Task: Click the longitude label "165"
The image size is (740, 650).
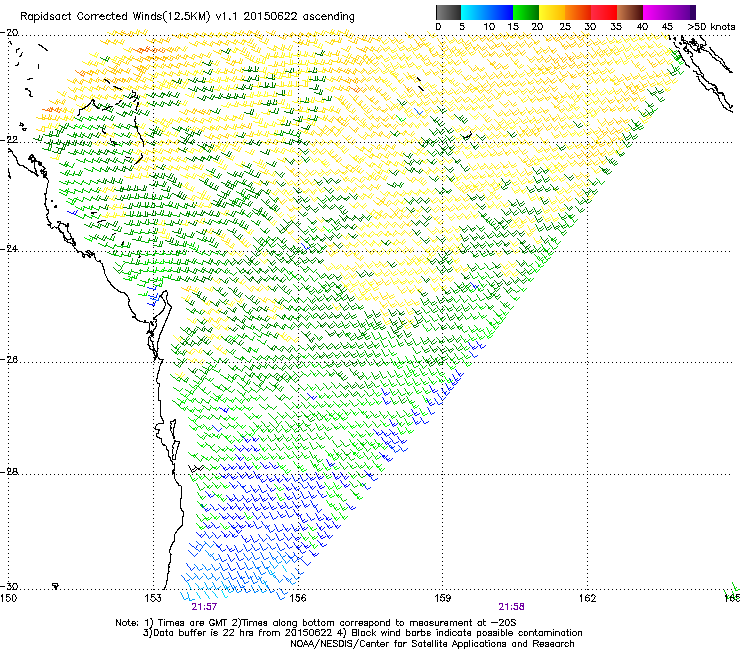Action: coord(732,599)
